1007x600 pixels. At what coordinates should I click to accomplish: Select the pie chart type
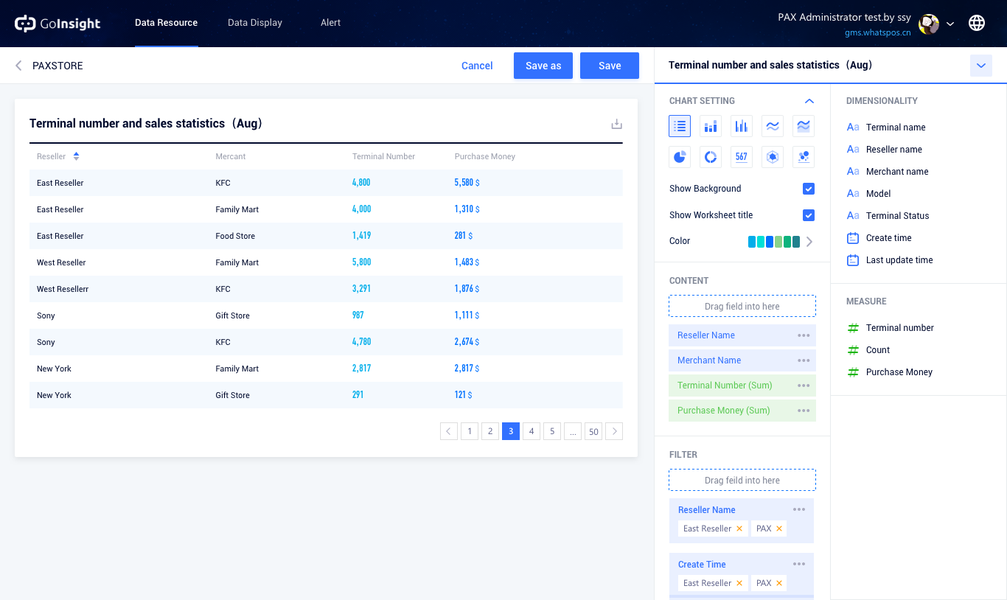pyautogui.click(x=679, y=157)
